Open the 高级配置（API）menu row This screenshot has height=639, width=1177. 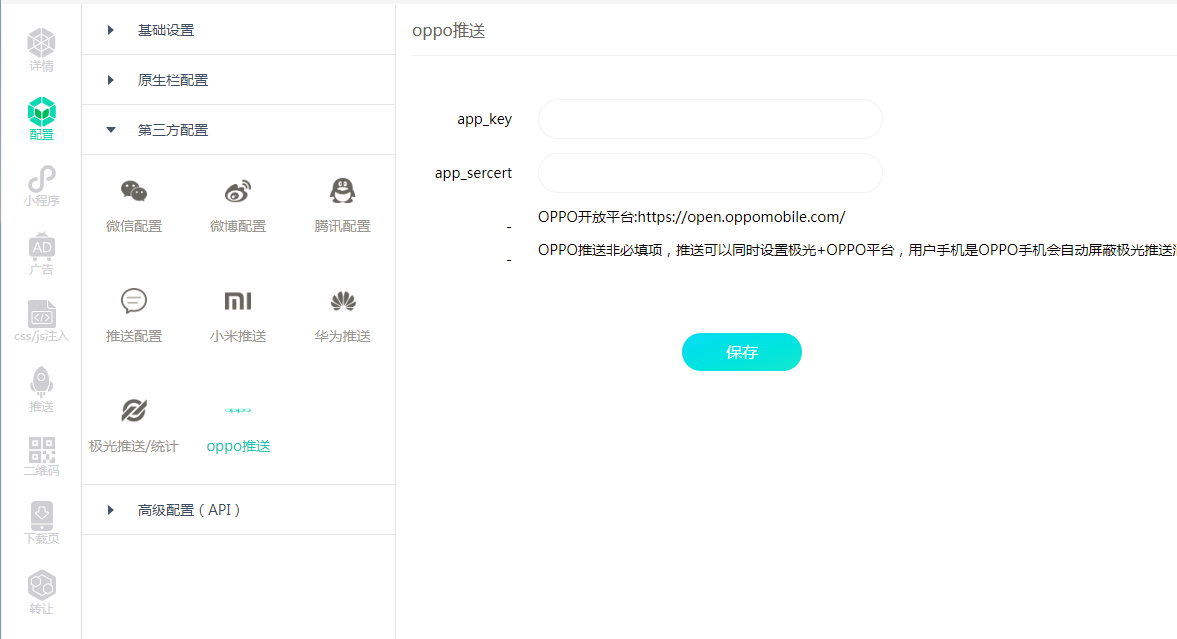pos(239,510)
